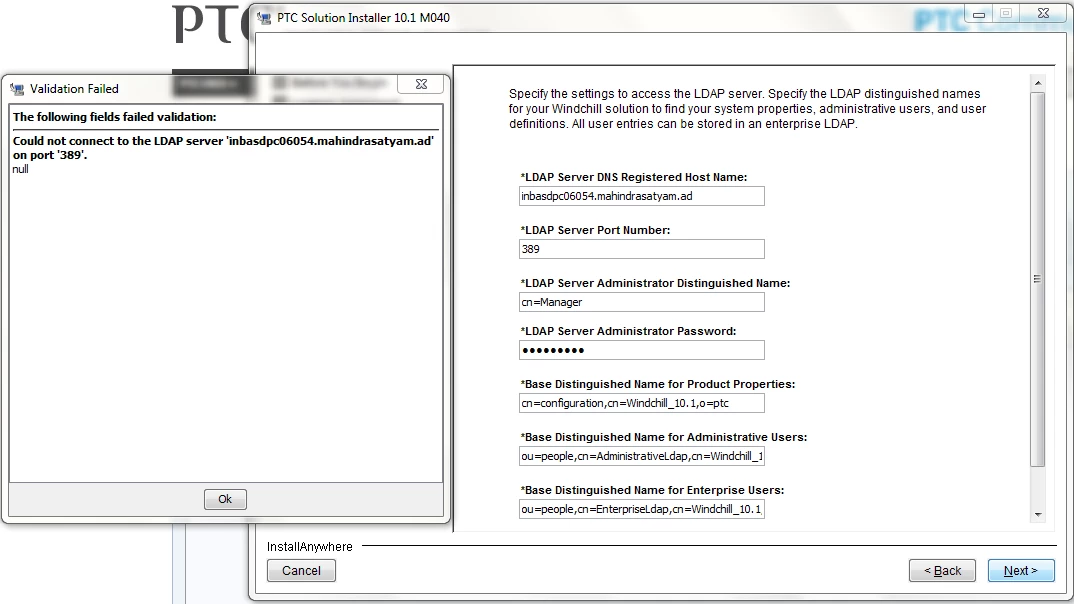Click 'Specify the settings to access' description
This screenshot has height=604, width=1074.
[747, 109]
